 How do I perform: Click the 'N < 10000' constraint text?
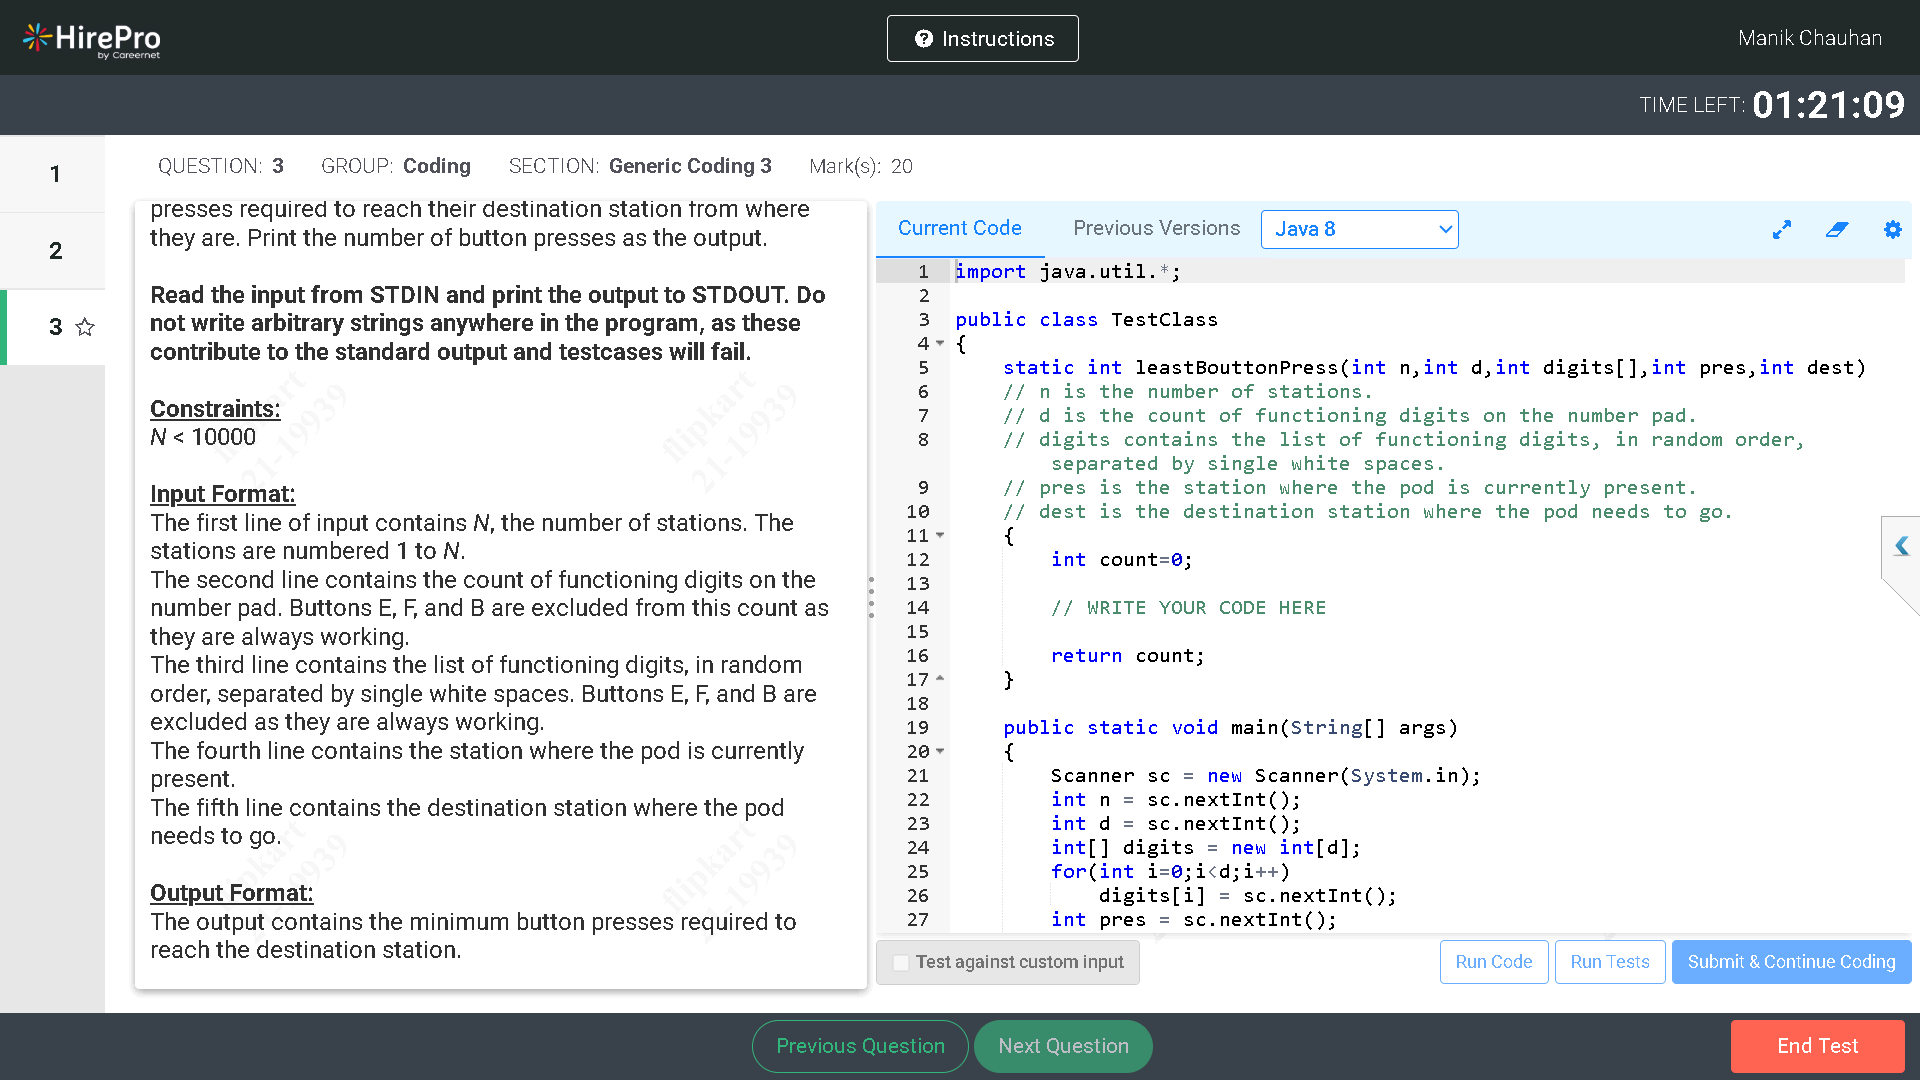(x=203, y=437)
